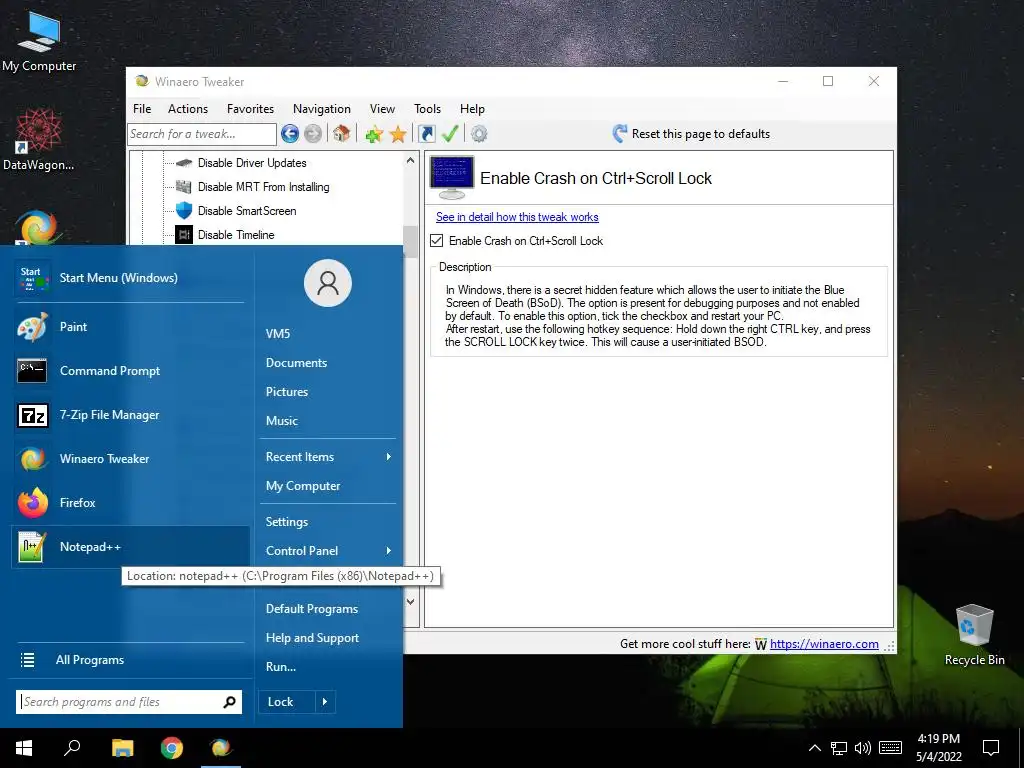Launch Paint from start menu
This screenshot has height=768, width=1024.
click(130, 327)
